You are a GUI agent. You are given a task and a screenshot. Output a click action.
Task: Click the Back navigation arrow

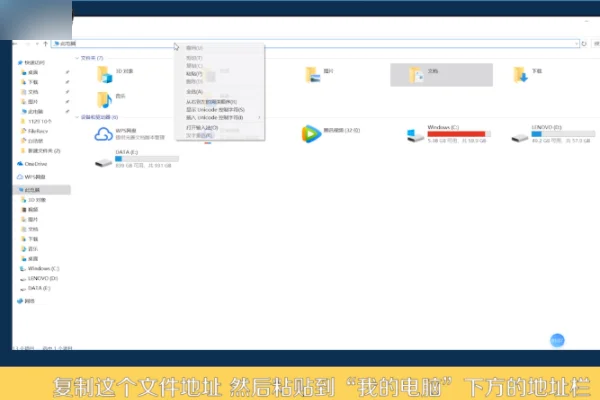point(15,44)
